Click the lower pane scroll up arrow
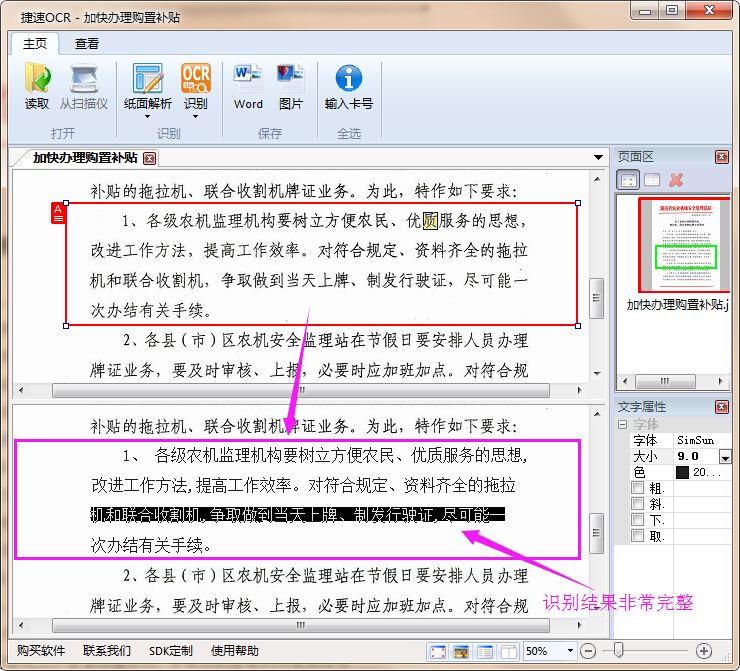This screenshot has width=740, height=671. pyautogui.click(x=597, y=414)
